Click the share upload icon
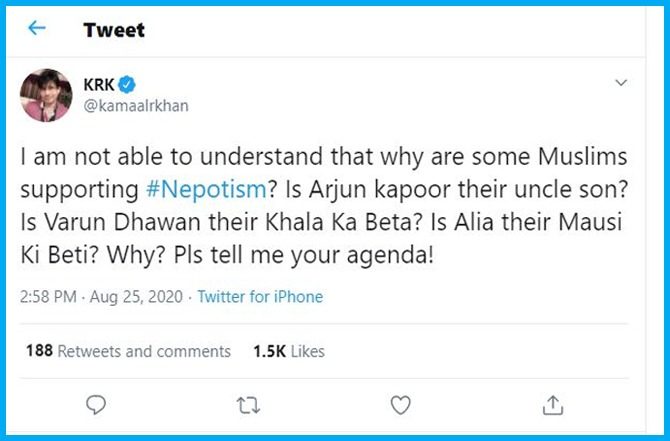 point(552,404)
